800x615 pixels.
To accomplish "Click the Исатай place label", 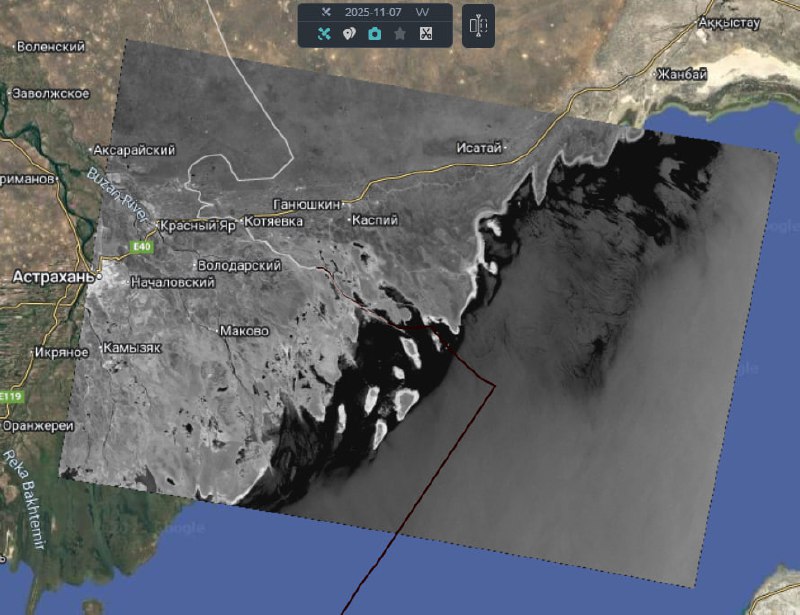I will pos(478,148).
